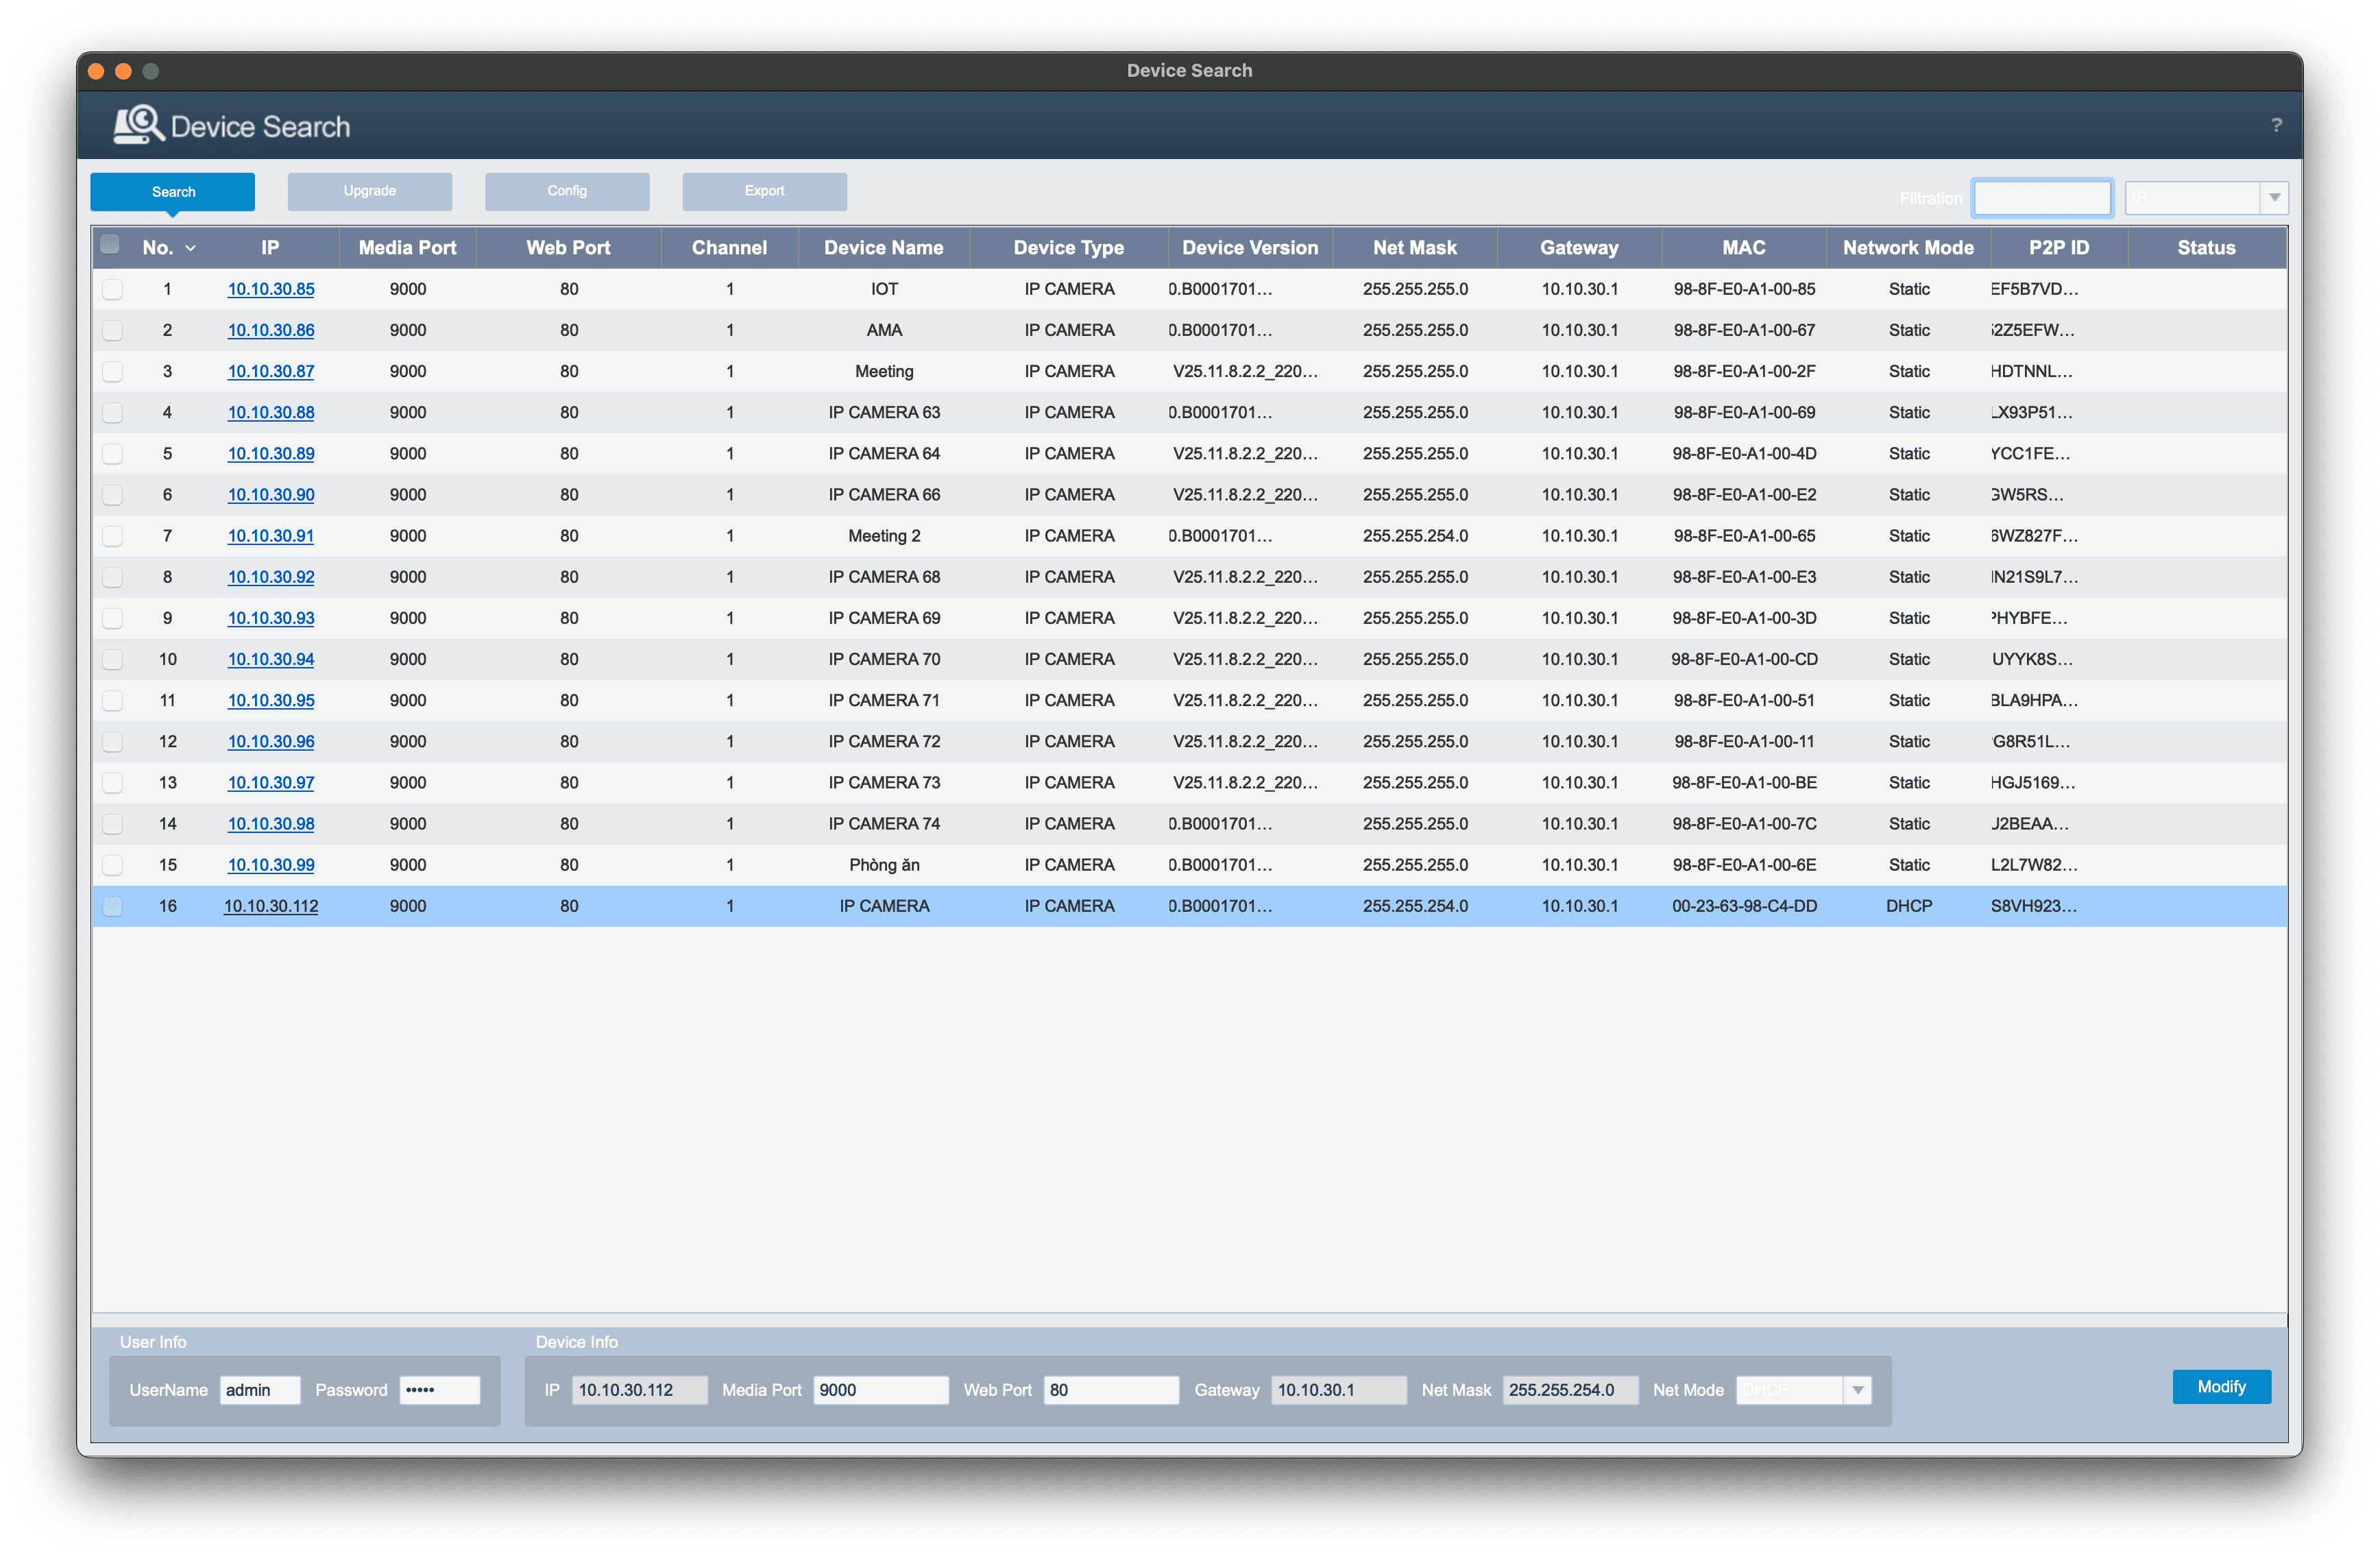The height and width of the screenshot is (1559, 2380).
Task: Open the Config tab button
Action: pyautogui.click(x=567, y=191)
